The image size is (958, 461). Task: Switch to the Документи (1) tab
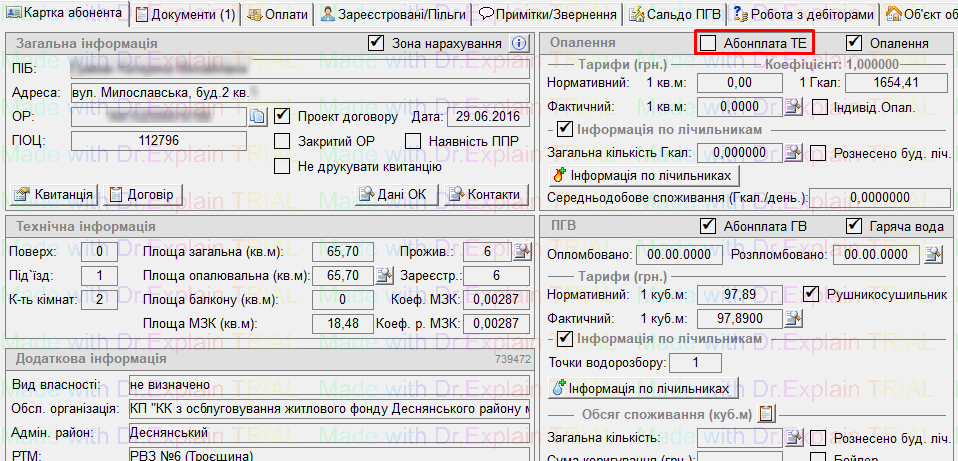coord(186,14)
